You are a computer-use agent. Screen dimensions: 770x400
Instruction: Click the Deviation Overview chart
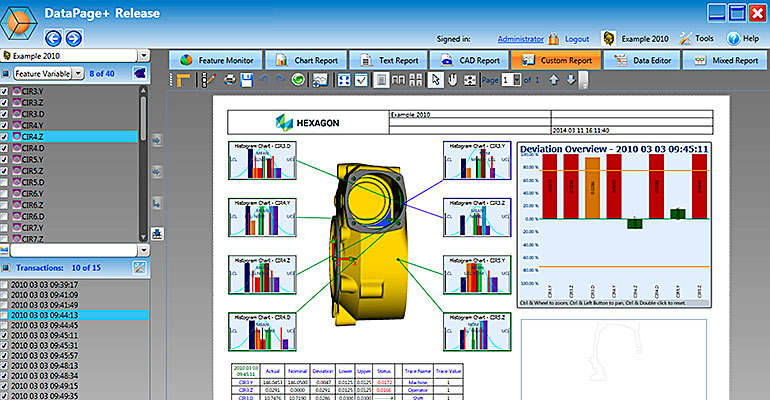pos(614,225)
